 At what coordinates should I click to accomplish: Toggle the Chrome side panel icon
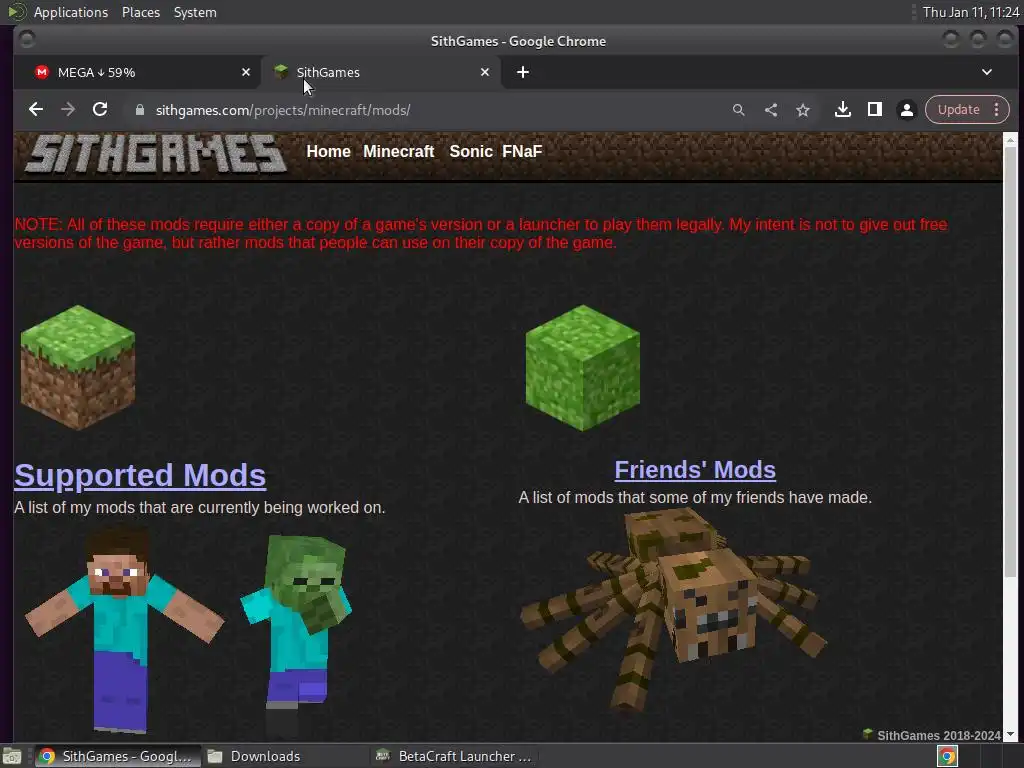click(x=874, y=110)
